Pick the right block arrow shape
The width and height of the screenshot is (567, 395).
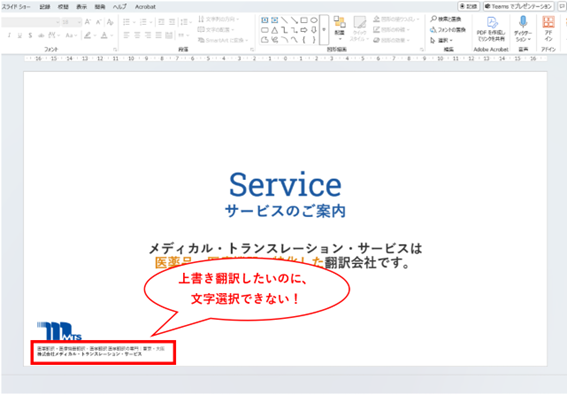304,30
